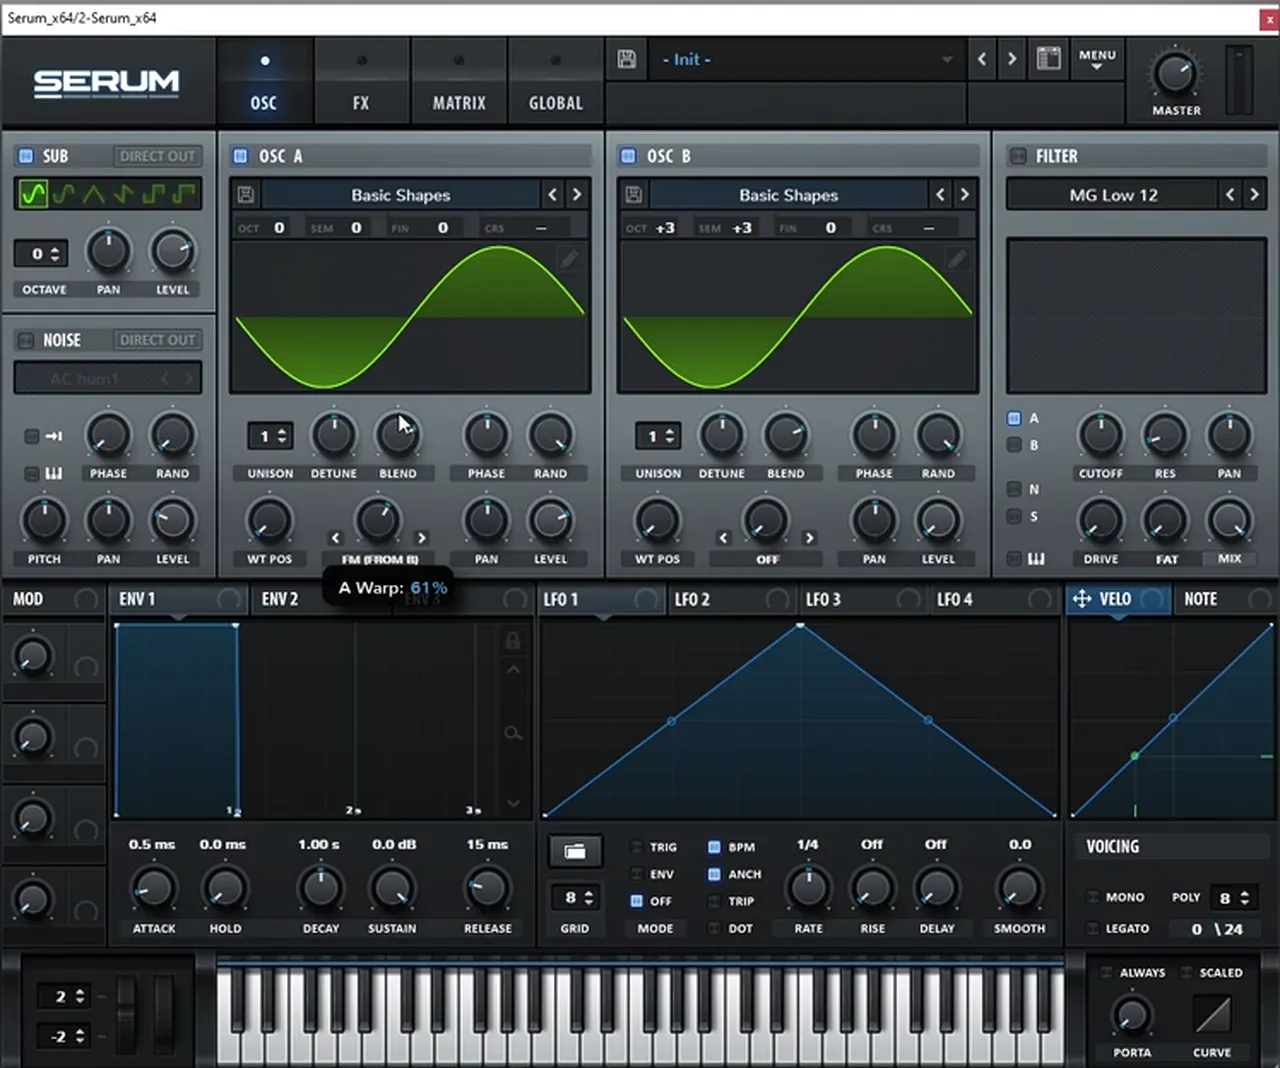
Task: Click the MASTER volume knob
Action: pos(1175,75)
